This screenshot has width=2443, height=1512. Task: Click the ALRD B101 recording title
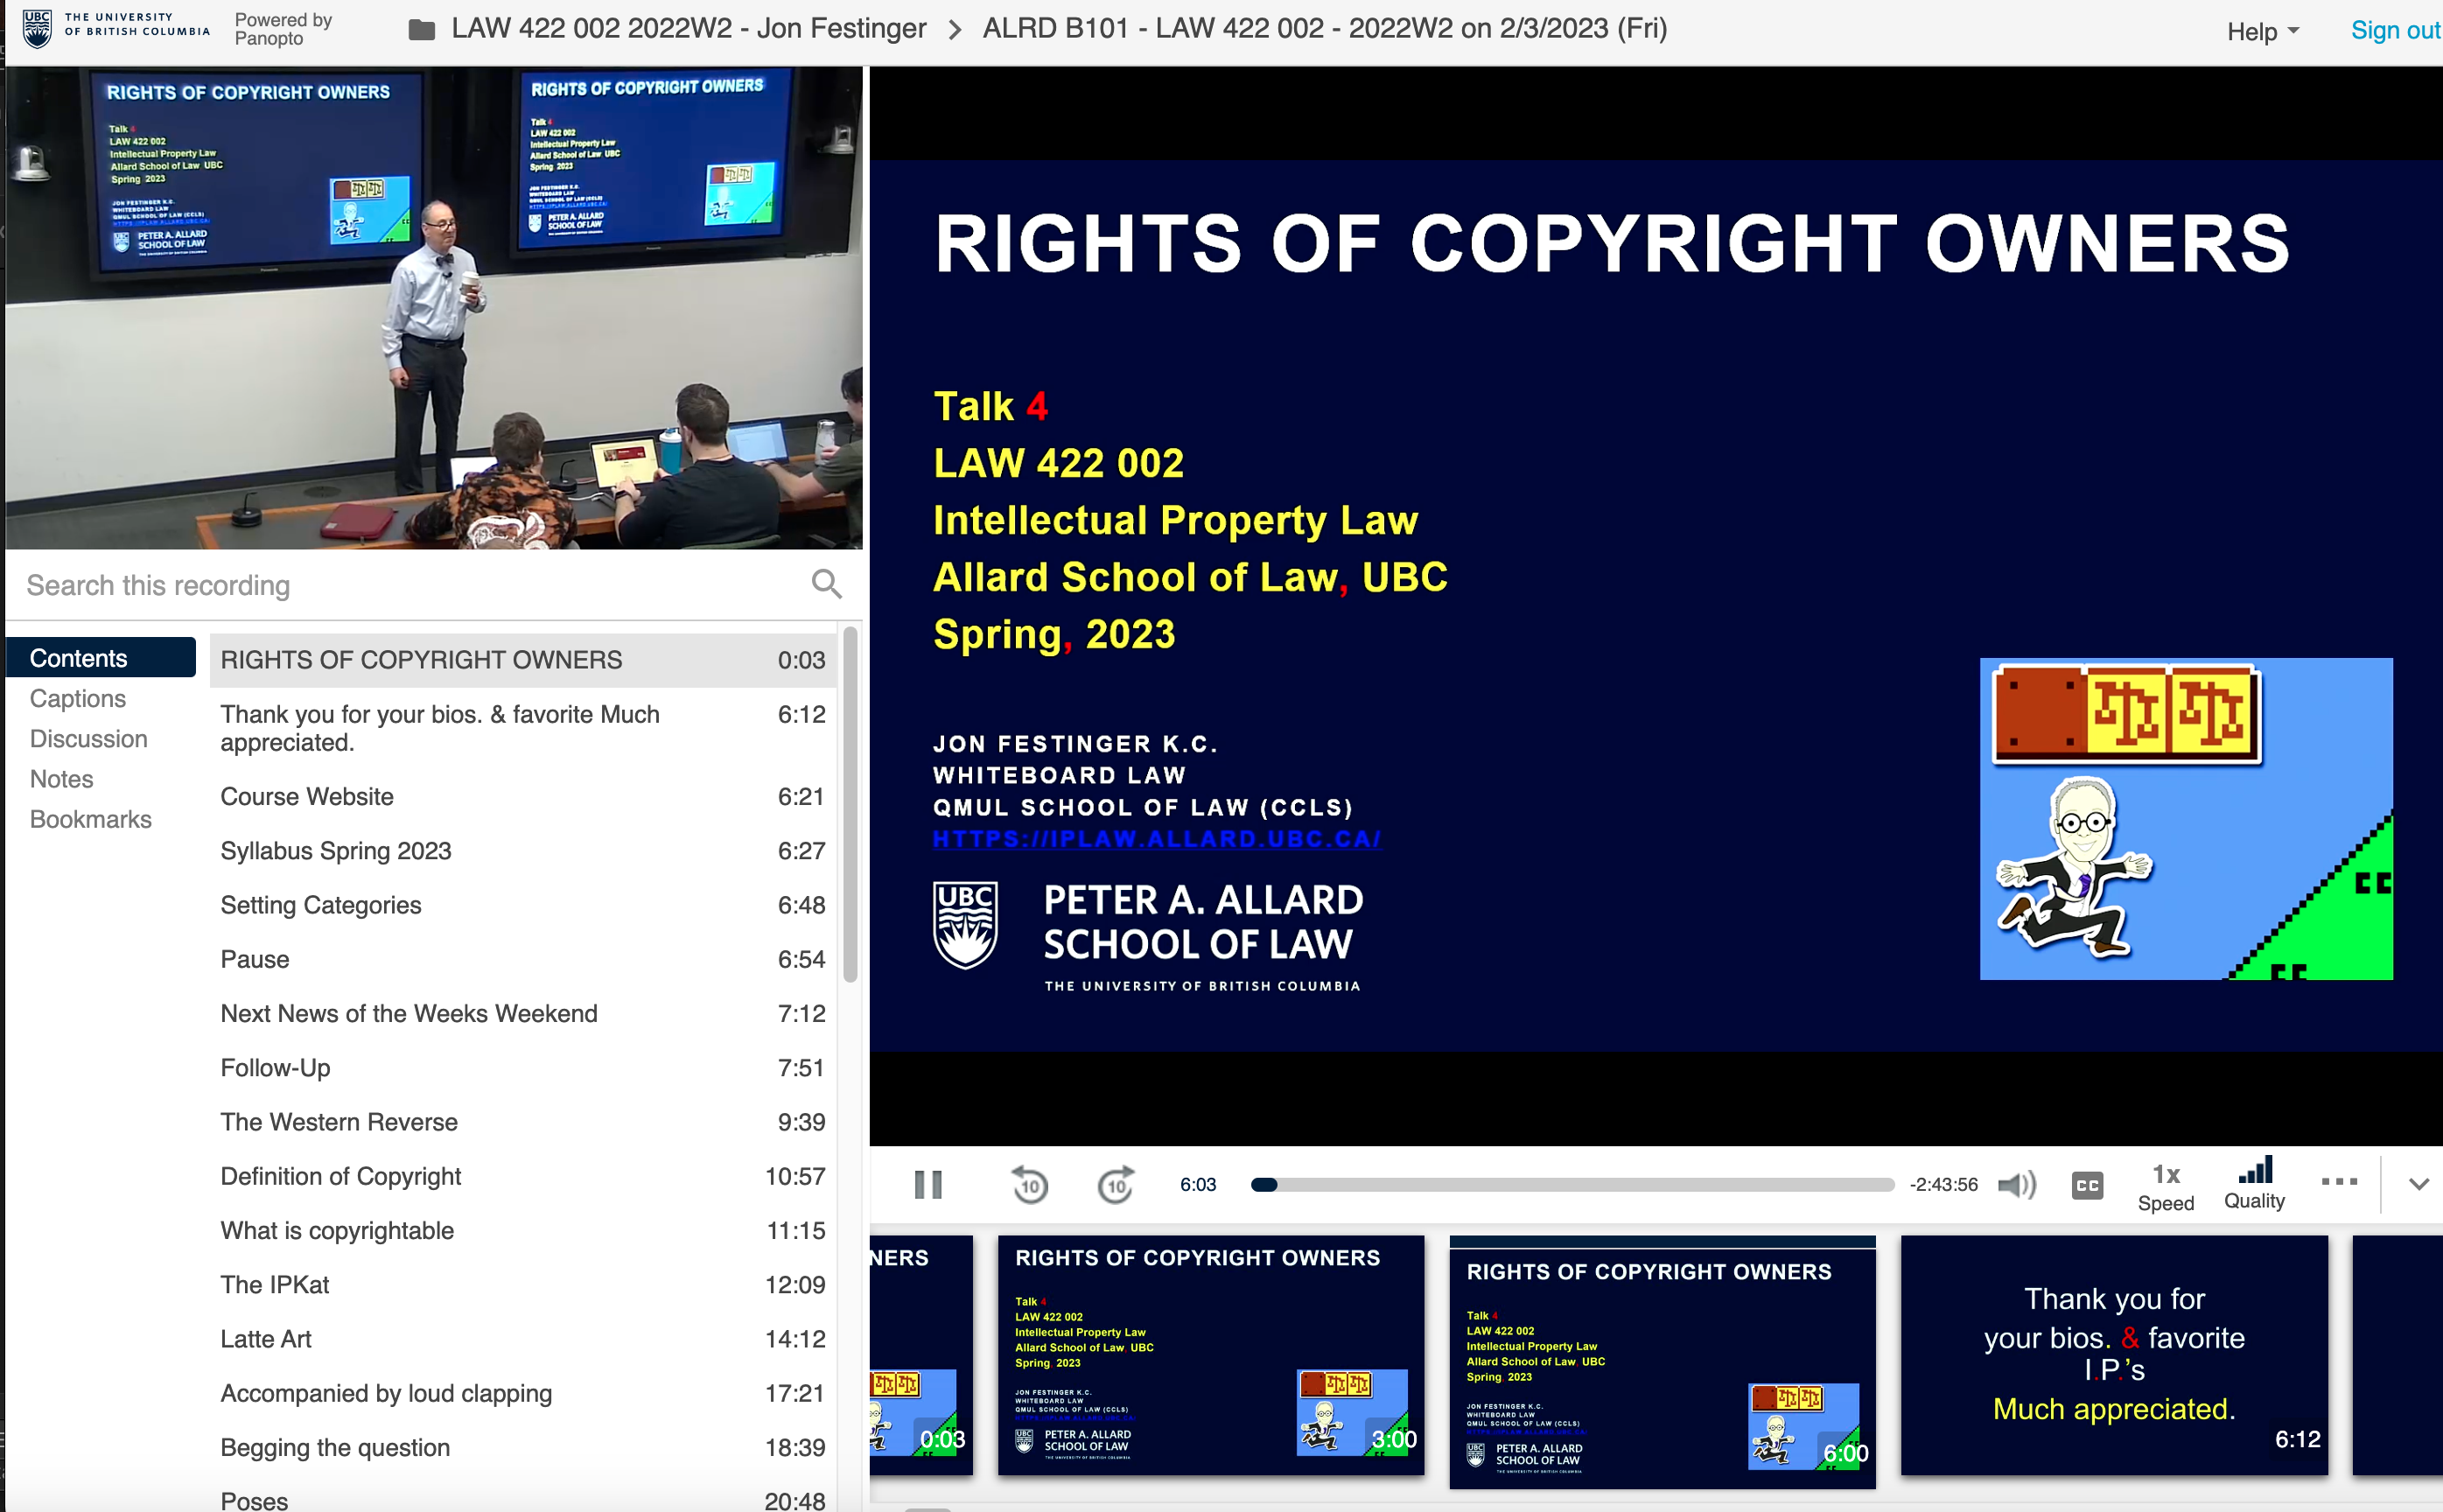click(1325, 29)
